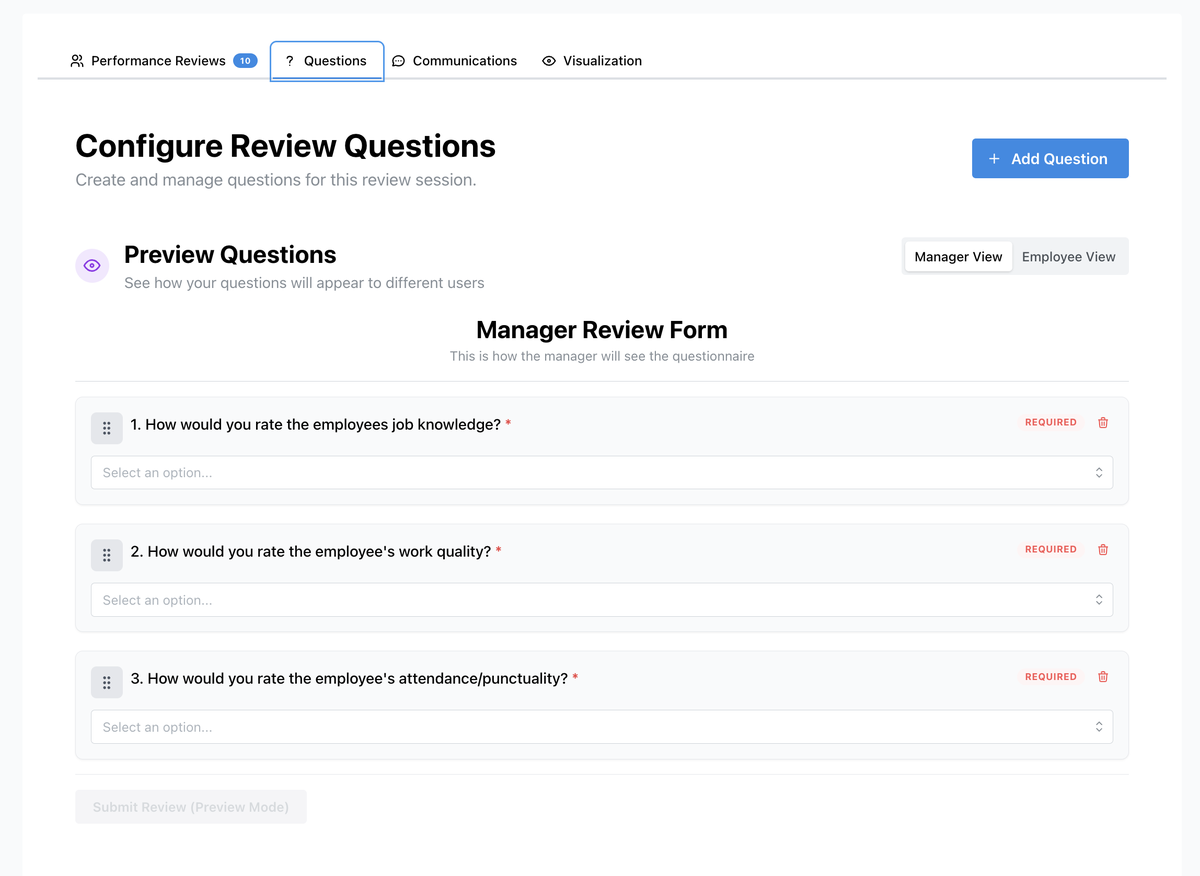
Task: Click the Manager Review Form heading
Action: 602,330
